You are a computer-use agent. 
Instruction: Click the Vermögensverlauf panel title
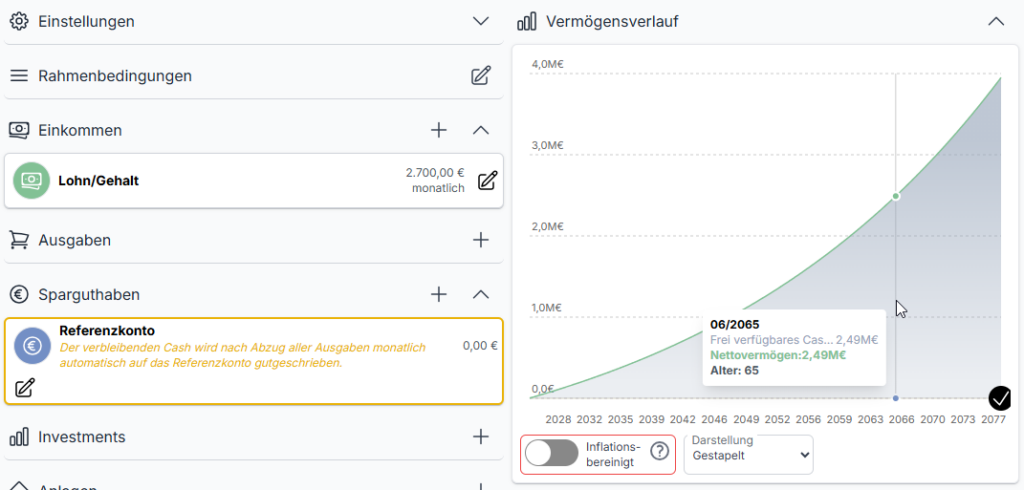click(x=612, y=22)
